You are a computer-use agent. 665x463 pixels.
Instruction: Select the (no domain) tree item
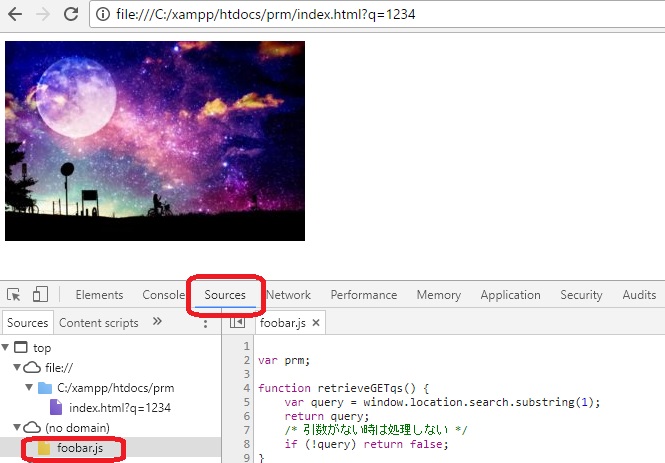[77, 428]
